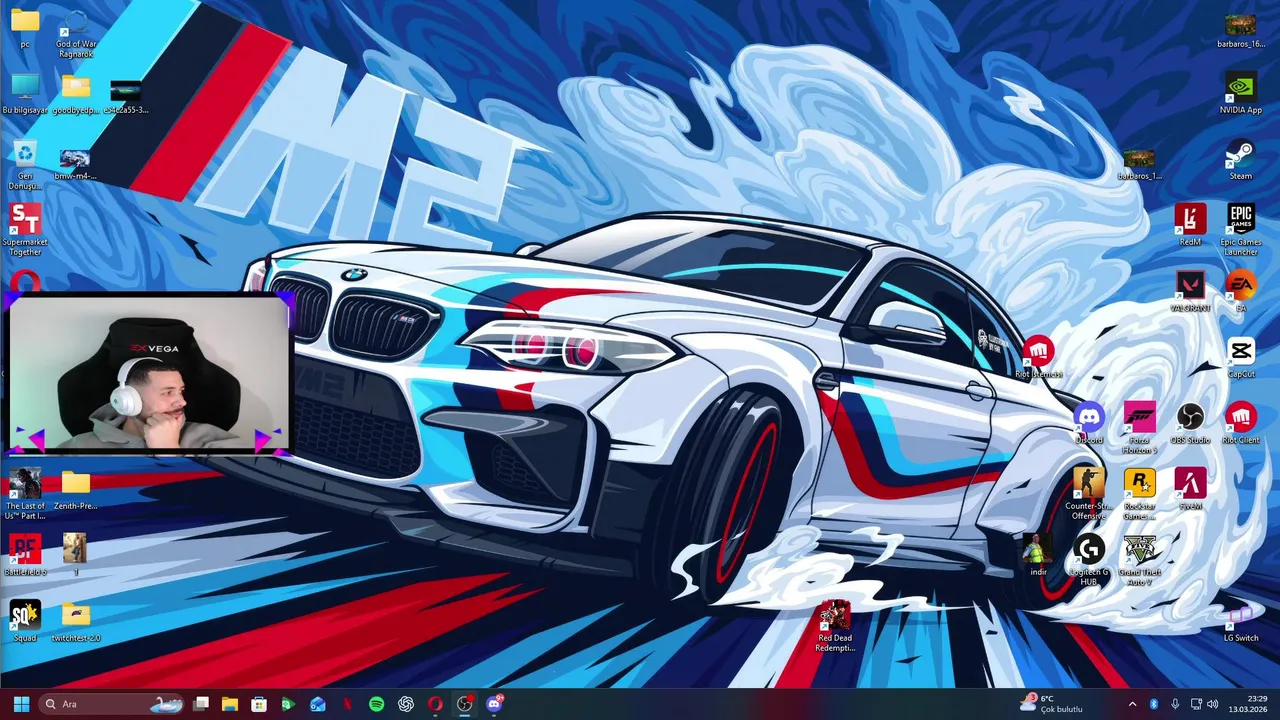The height and width of the screenshot is (720, 1280).
Task: Switch to OBS Studio on the taskbar
Action: click(x=464, y=704)
